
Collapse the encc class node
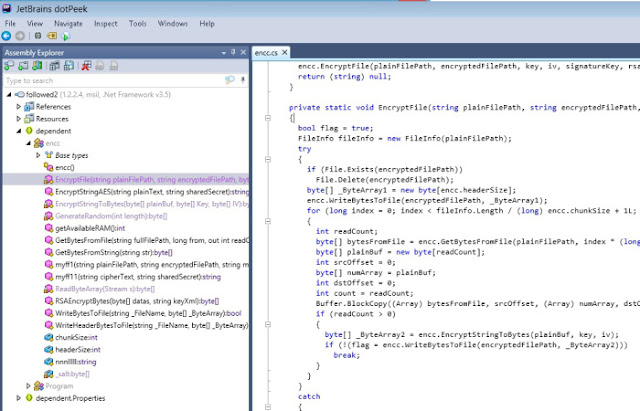pos(28,143)
